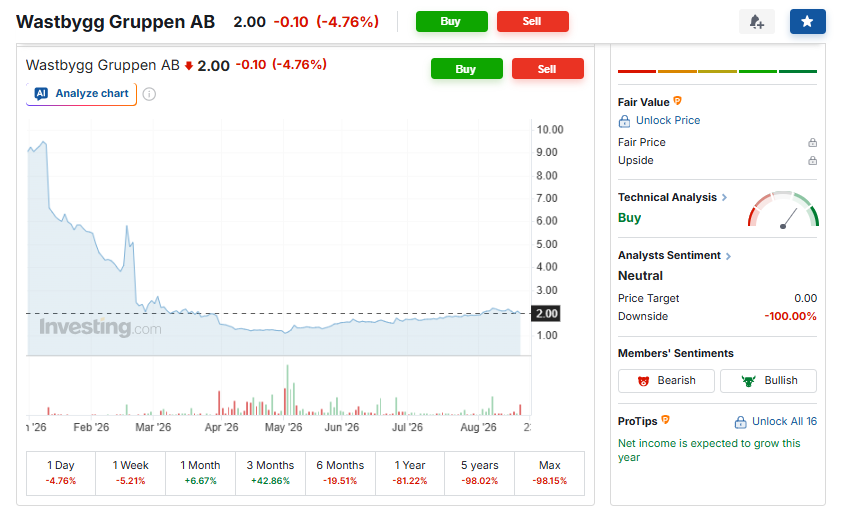Click the red segment of rating bar
The width and height of the screenshot is (846, 521).
coord(637,71)
